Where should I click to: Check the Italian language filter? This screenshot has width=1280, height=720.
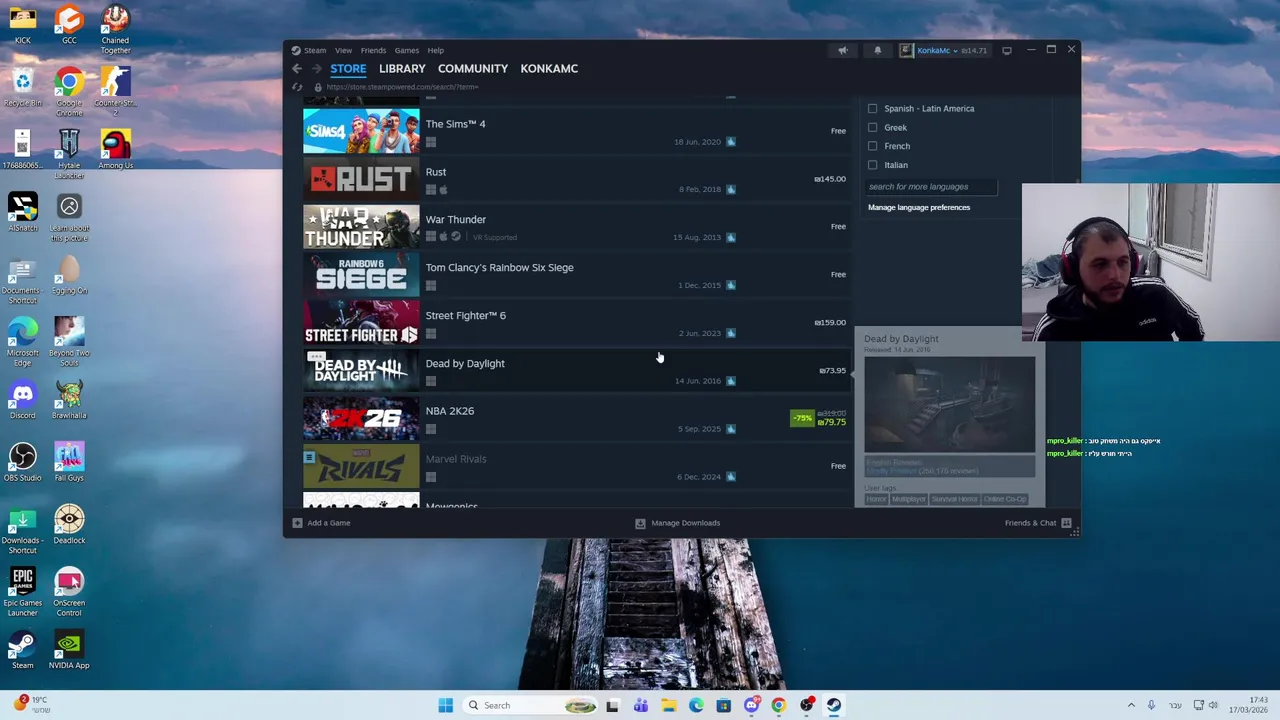coord(873,165)
